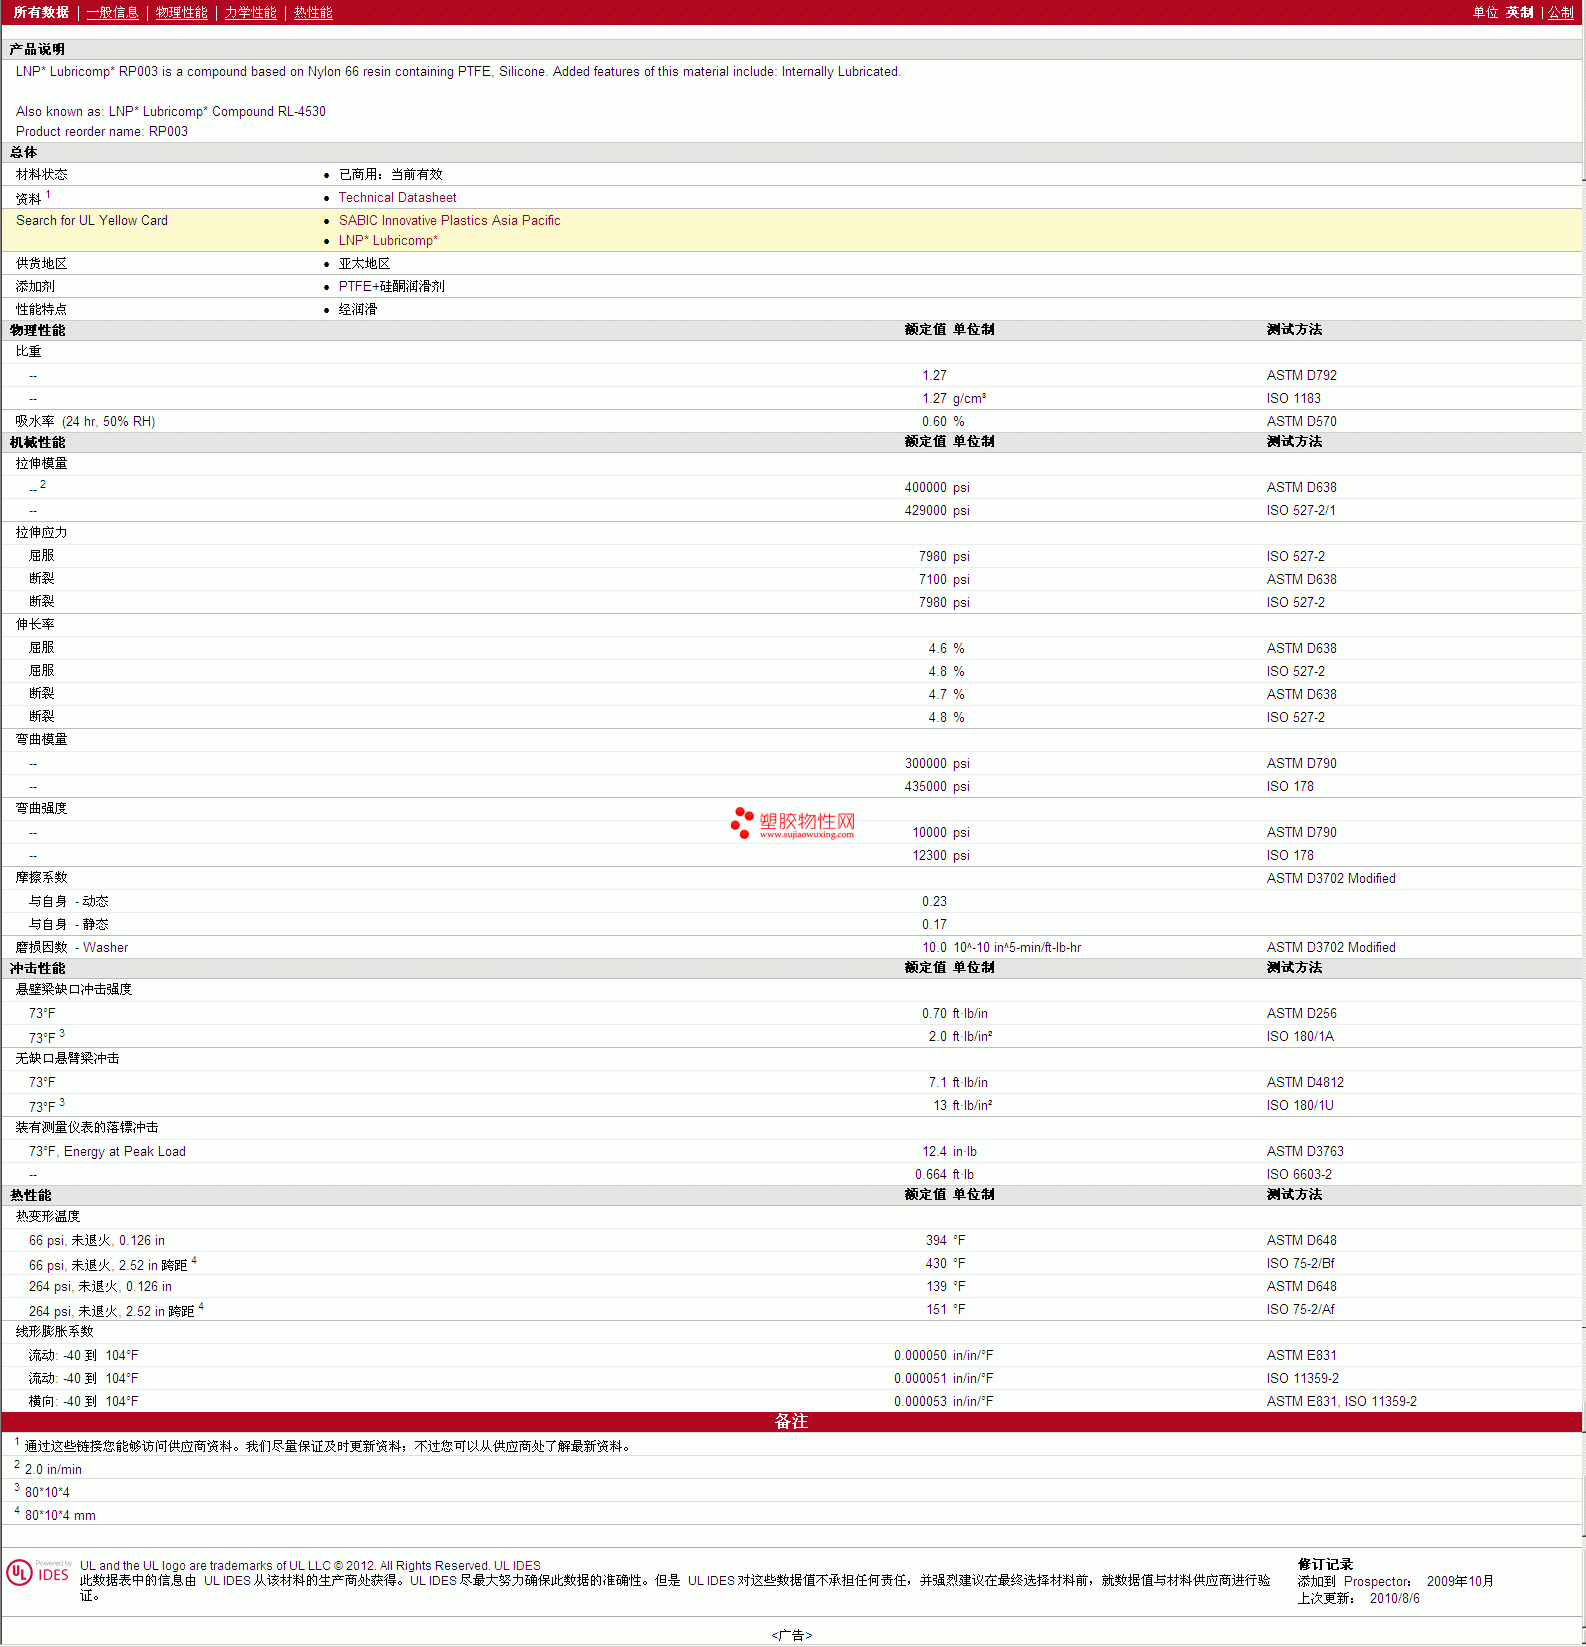Select the 与自身 - 静态 row
The height and width of the screenshot is (1647, 1586).
791,924
